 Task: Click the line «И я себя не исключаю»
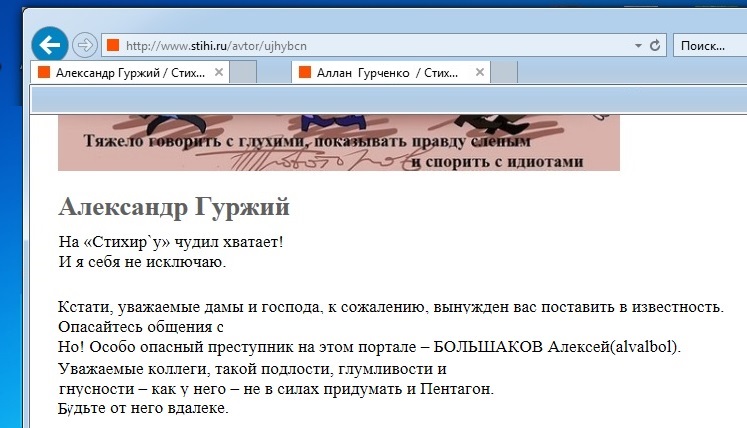142,262
